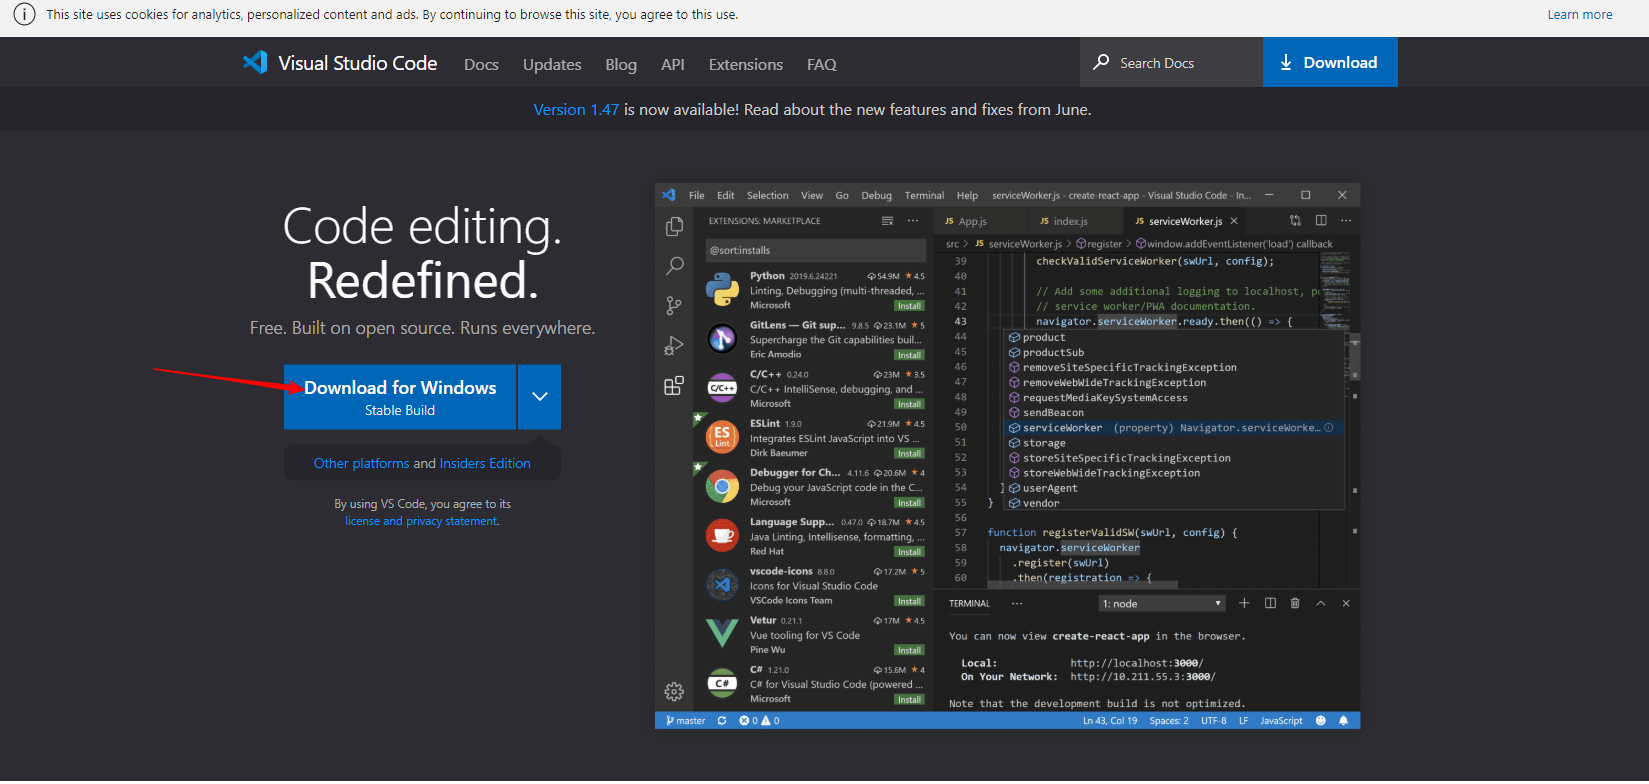Click the sync changes icon in status bar
The width and height of the screenshot is (1649, 784).
(722, 721)
